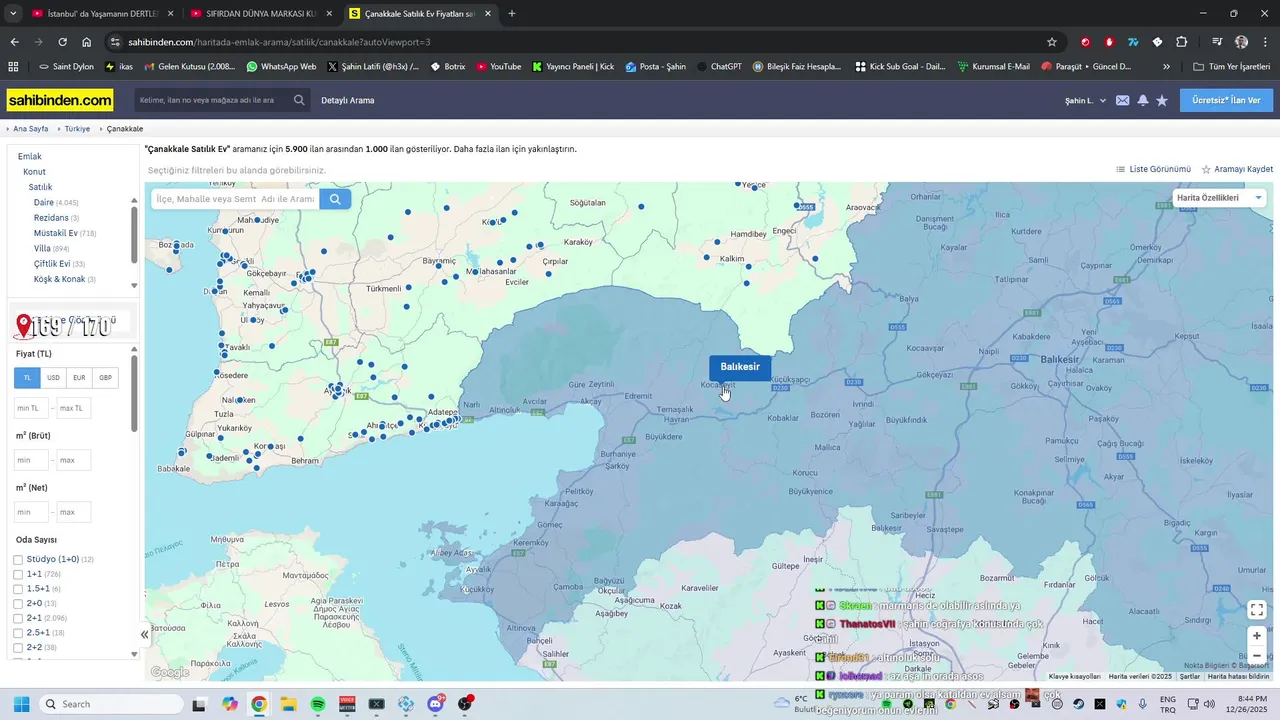
Task: Check the Stüdyo (1+0) checkbox
Action: (x=18, y=560)
